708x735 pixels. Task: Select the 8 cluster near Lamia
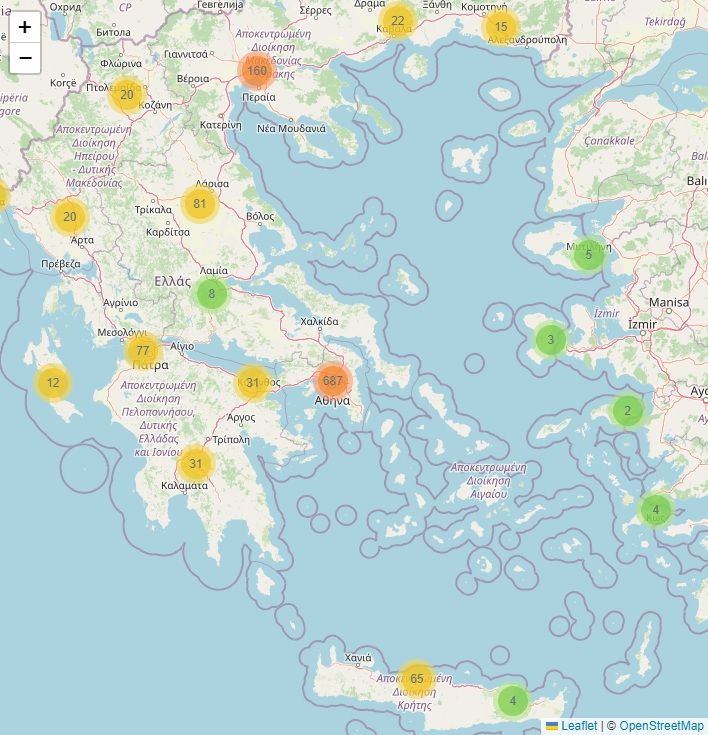point(211,293)
